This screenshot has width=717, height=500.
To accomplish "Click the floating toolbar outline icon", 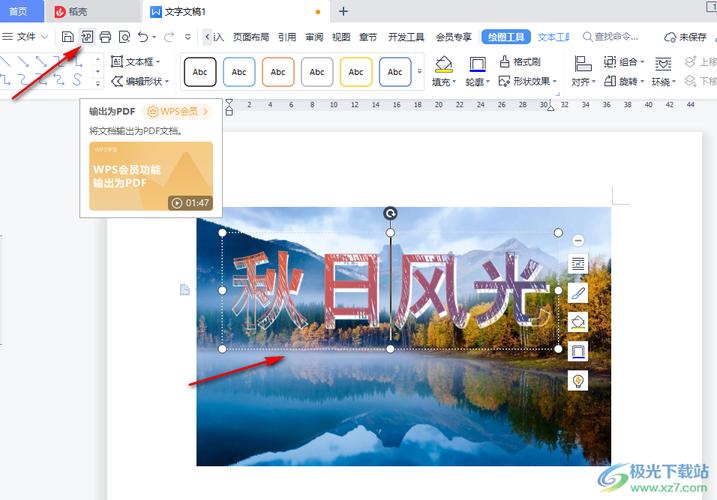I will tap(578, 351).
